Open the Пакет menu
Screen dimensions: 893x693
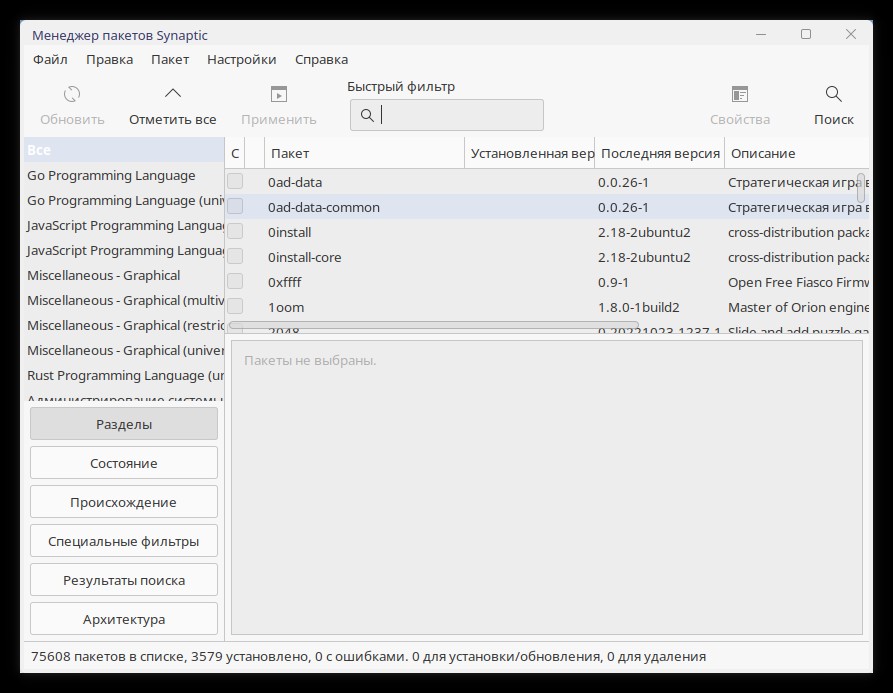(x=170, y=60)
